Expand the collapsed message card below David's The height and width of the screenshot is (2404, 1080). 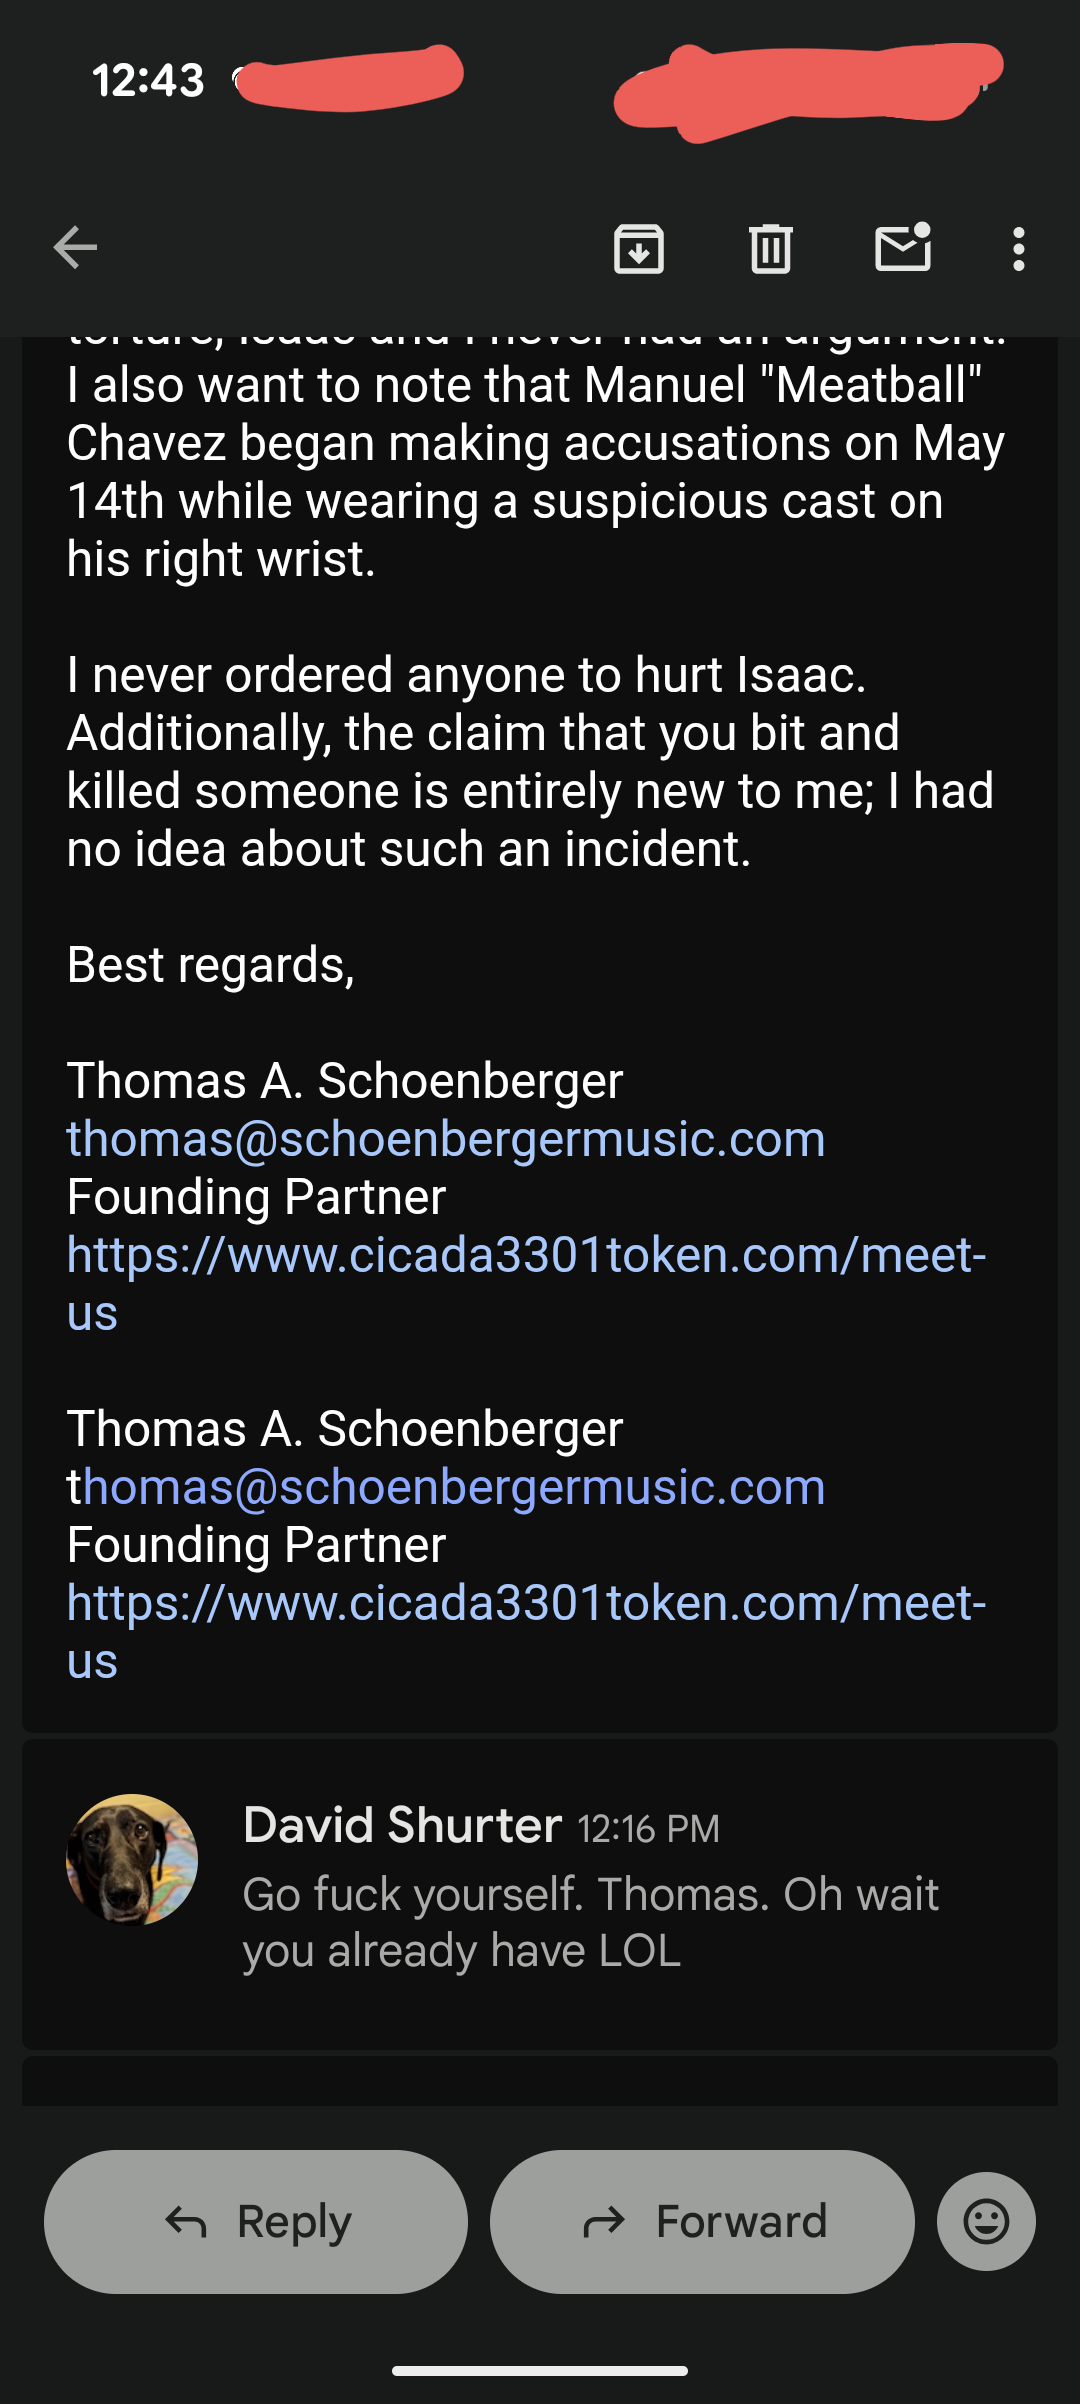[540, 2082]
